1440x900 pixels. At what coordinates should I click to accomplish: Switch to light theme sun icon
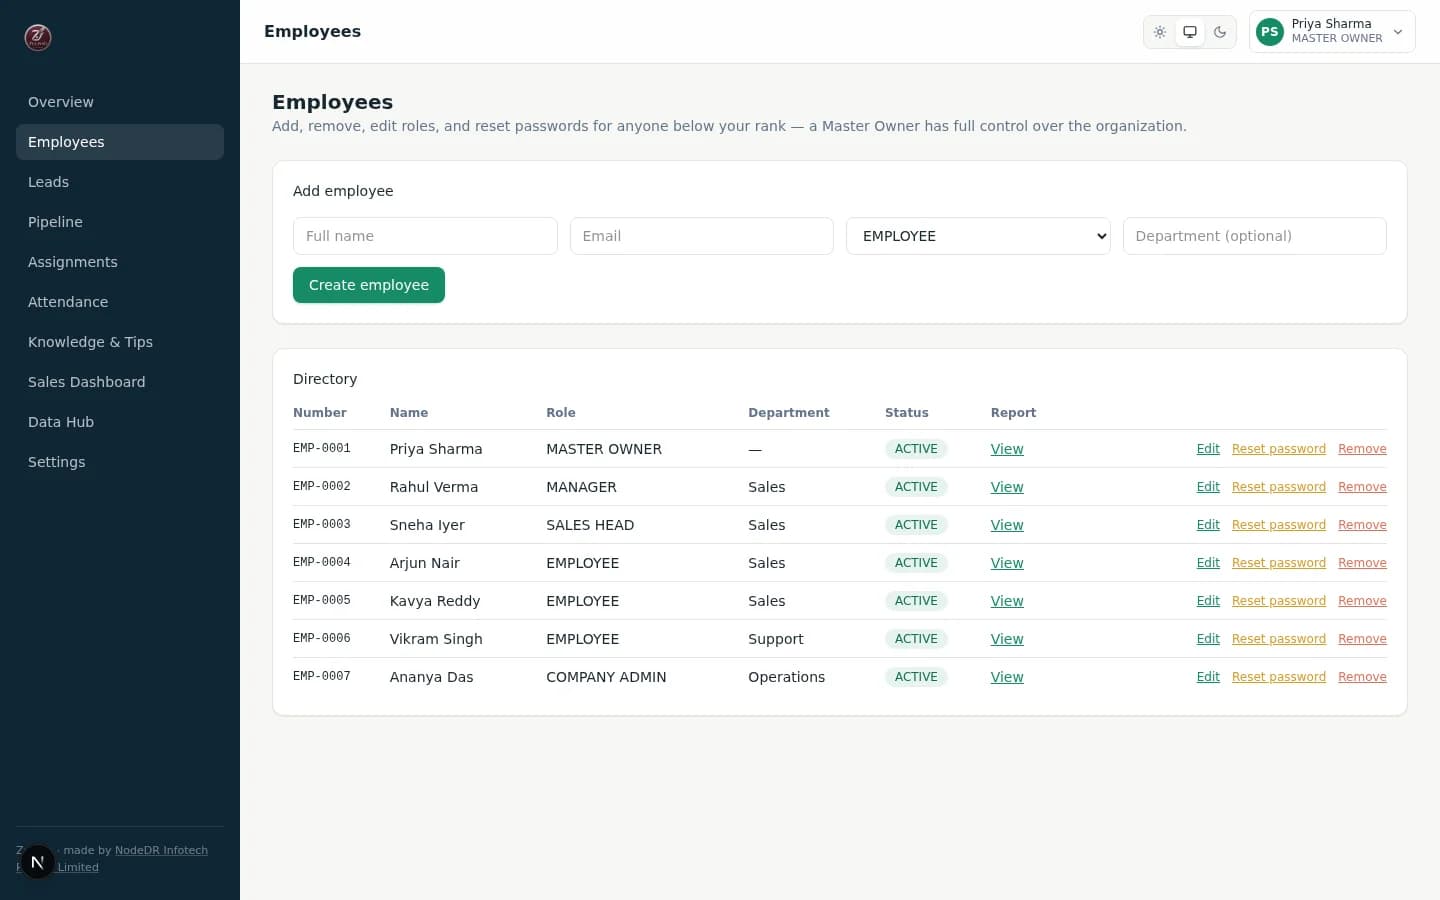[1160, 32]
